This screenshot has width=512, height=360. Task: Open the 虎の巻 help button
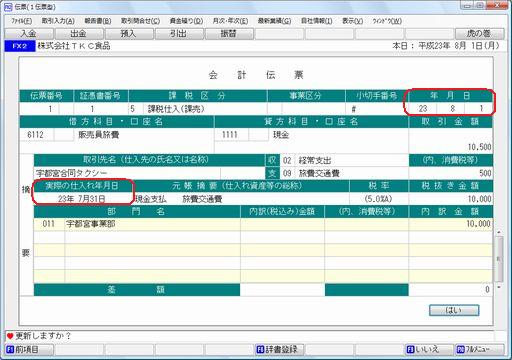(x=479, y=34)
